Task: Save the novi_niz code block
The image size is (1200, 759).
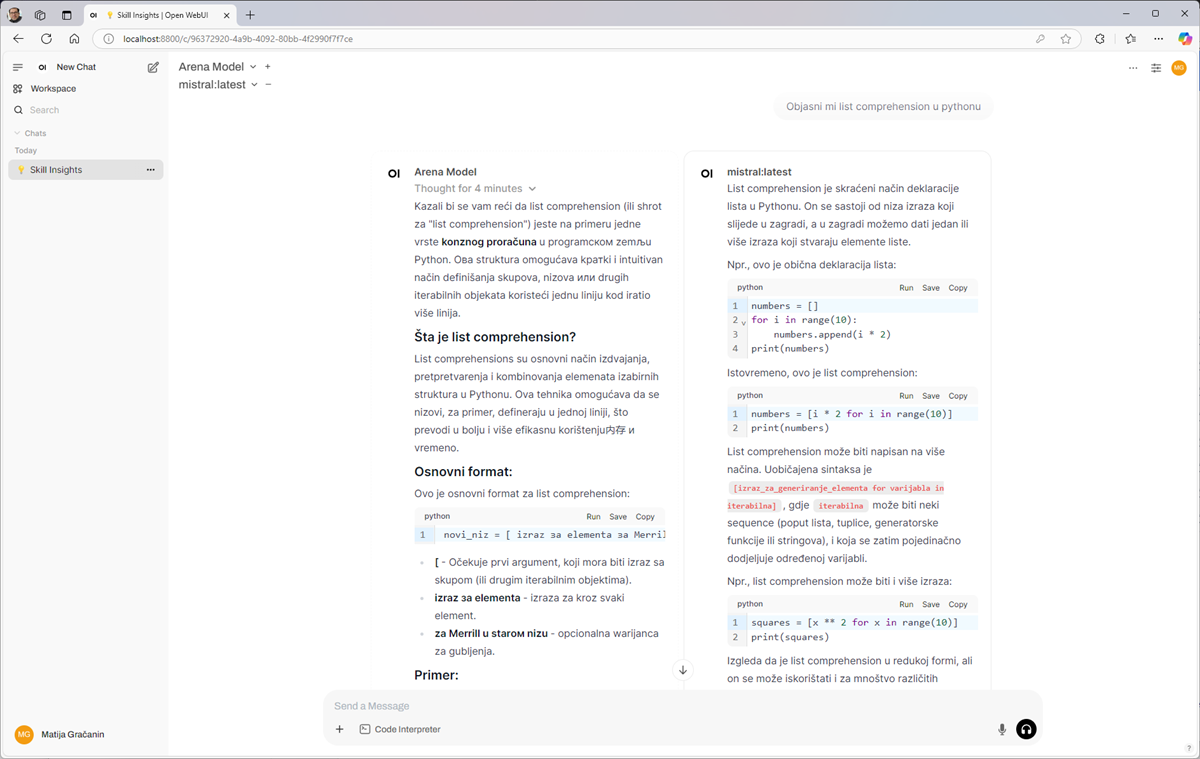Action: tap(618, 517)
